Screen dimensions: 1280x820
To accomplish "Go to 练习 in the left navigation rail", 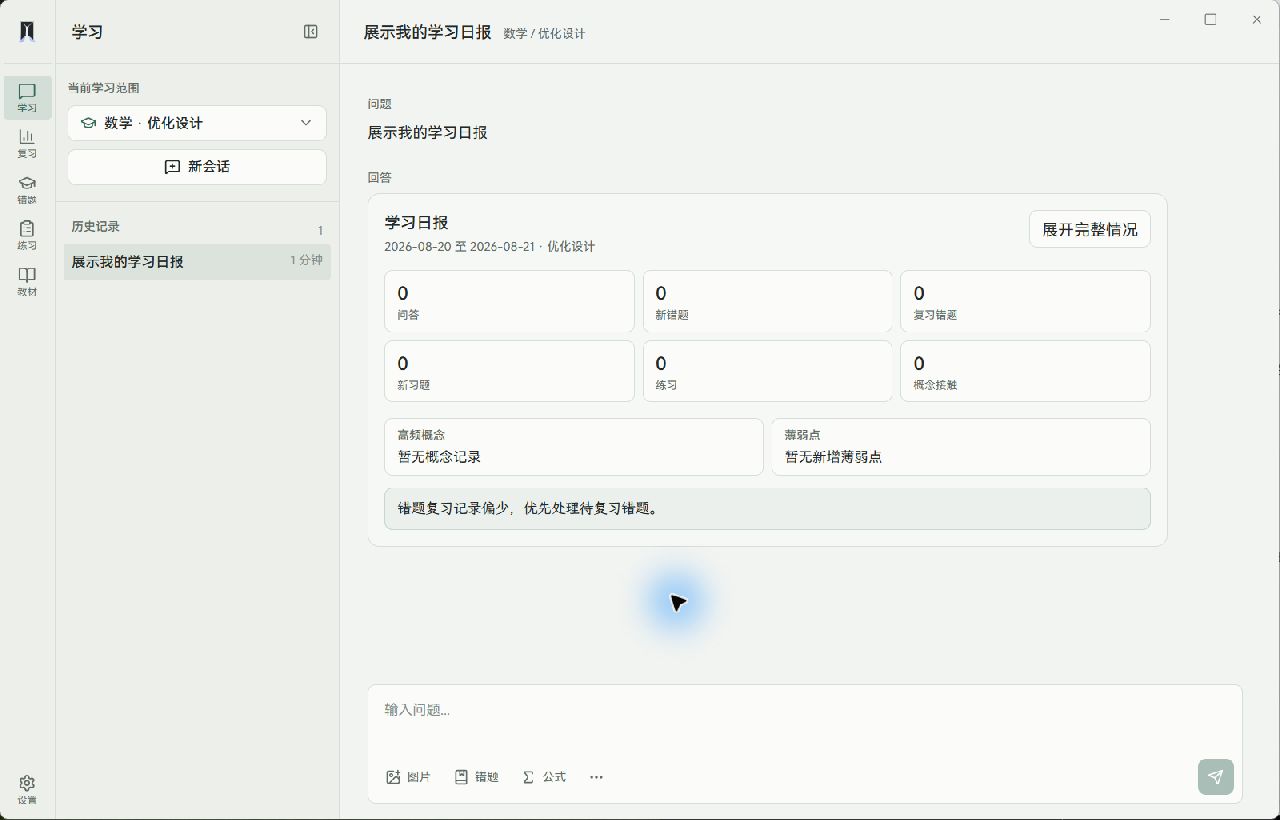I will (27, 236).
